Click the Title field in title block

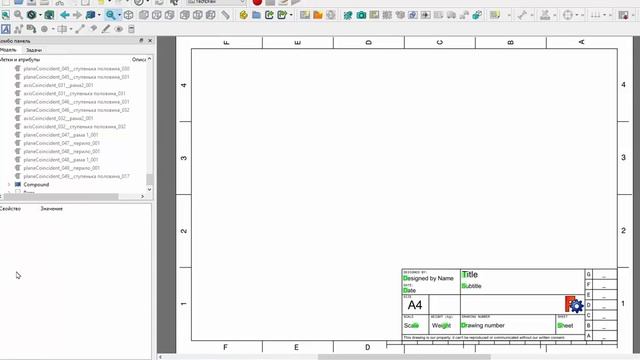(470, 275)
